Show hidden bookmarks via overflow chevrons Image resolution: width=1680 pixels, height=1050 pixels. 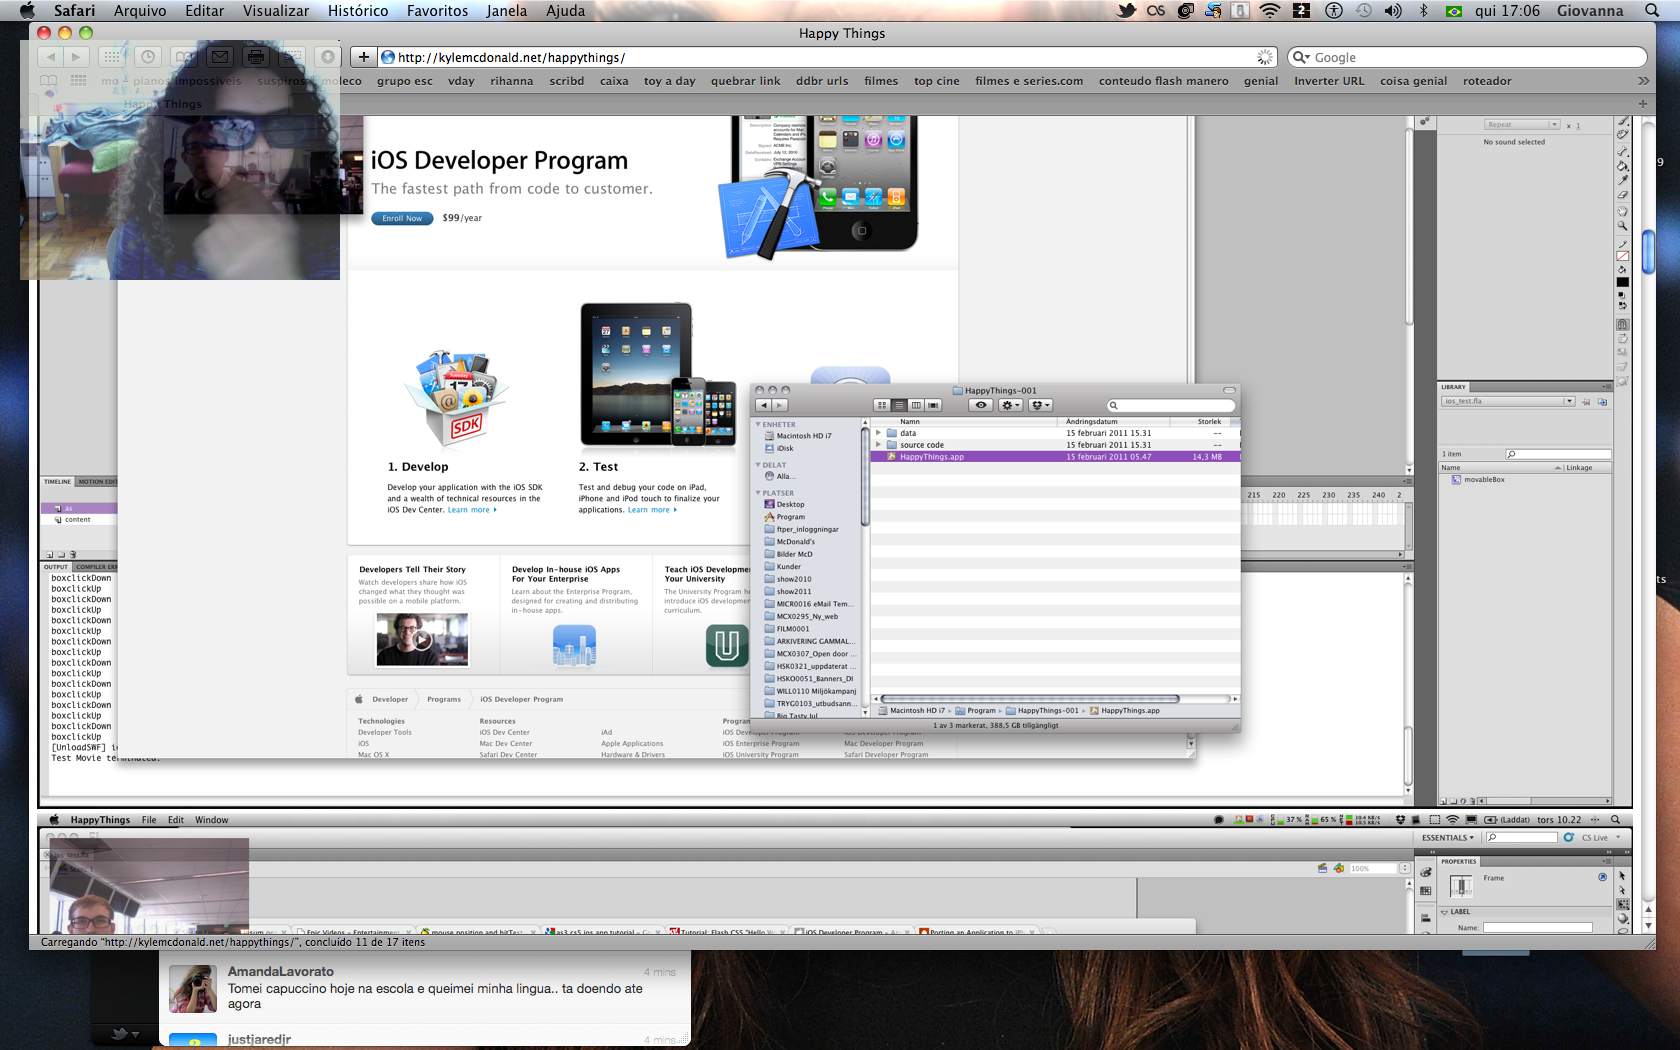click(1643, 81)
